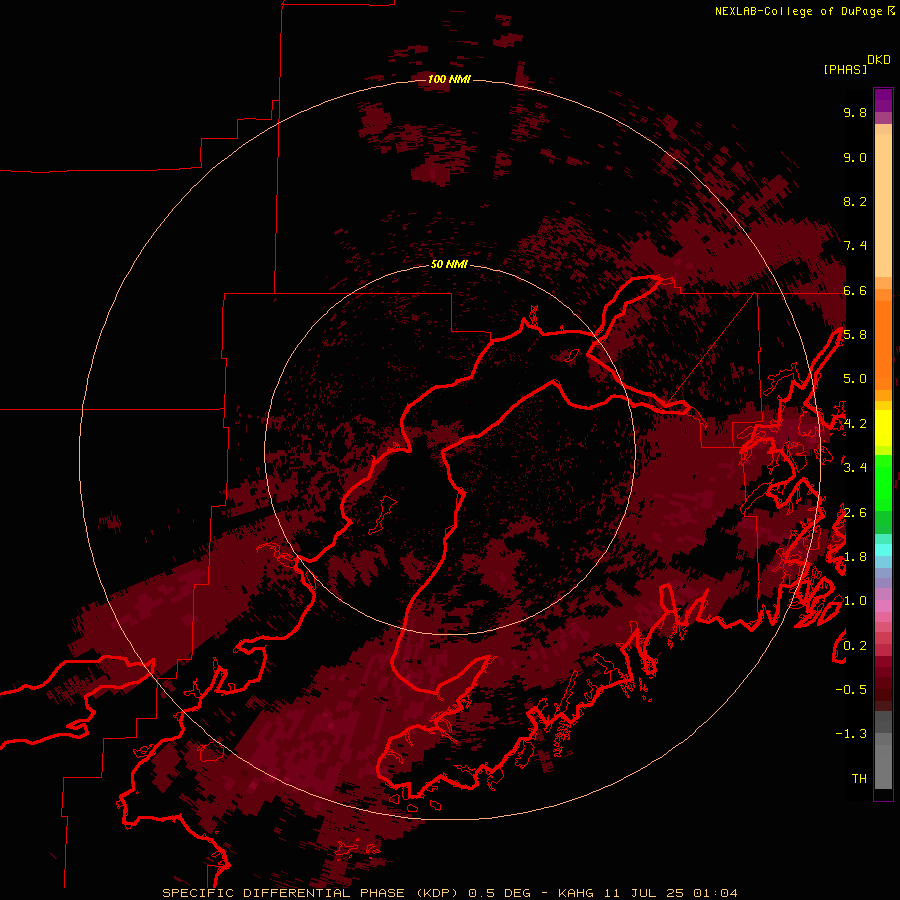
Task: Click the purple top segment of the color bar
Action: [x=883, y=100]
